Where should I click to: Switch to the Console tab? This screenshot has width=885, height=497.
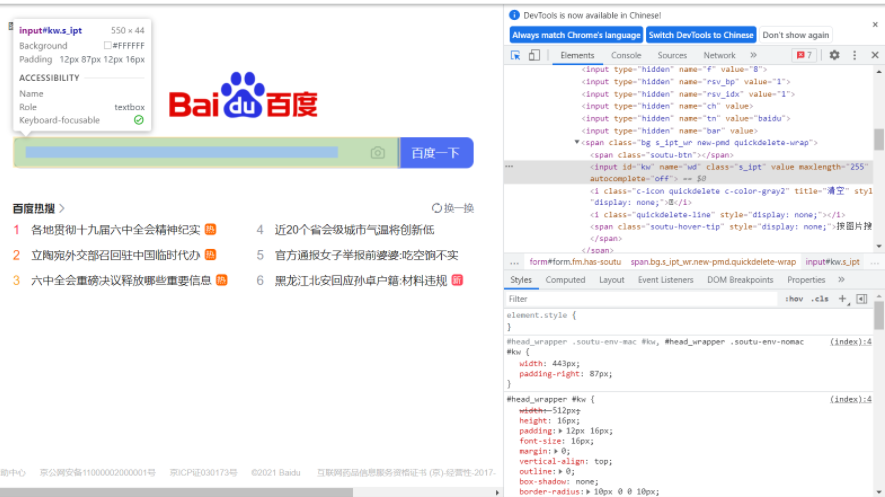pos(626,55)
